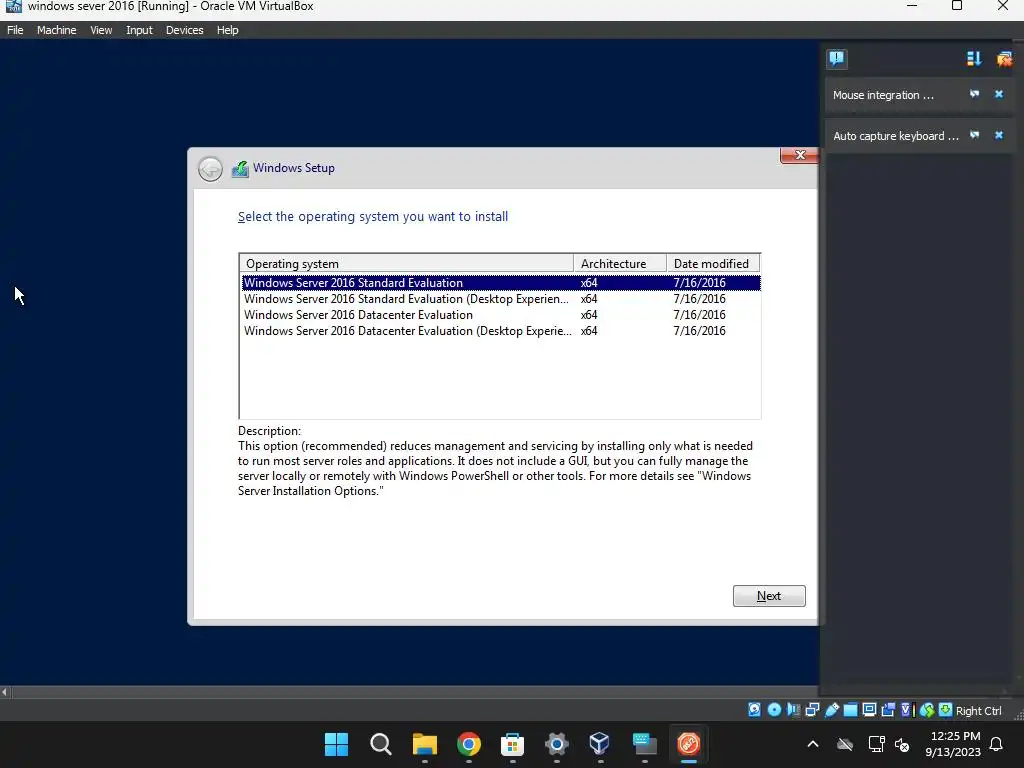Open Microsoft Store from taskbar

click(x=512, y=744)
